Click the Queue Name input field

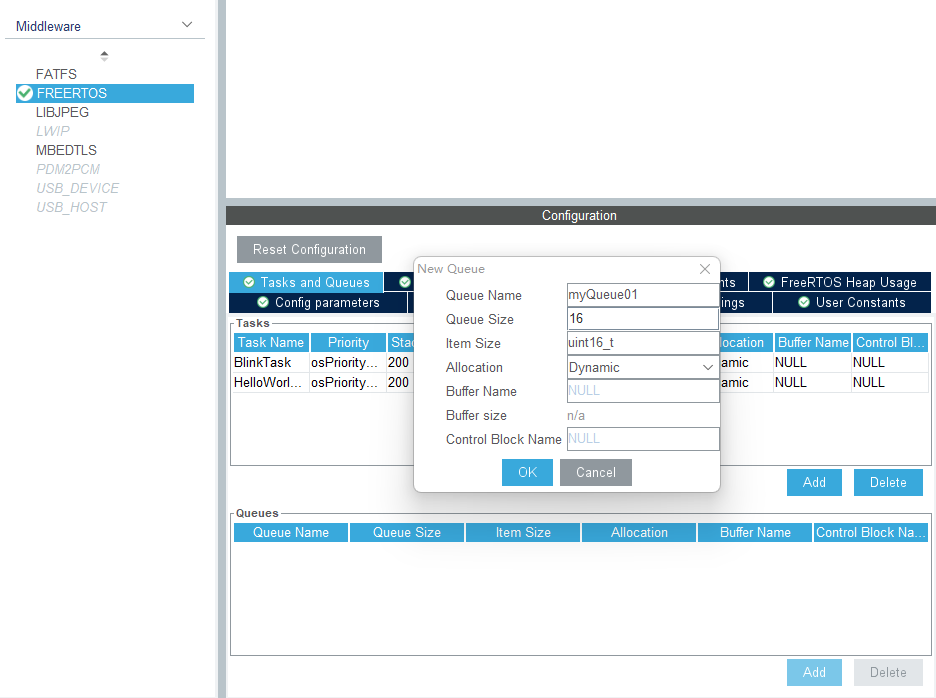coord(641,295)
